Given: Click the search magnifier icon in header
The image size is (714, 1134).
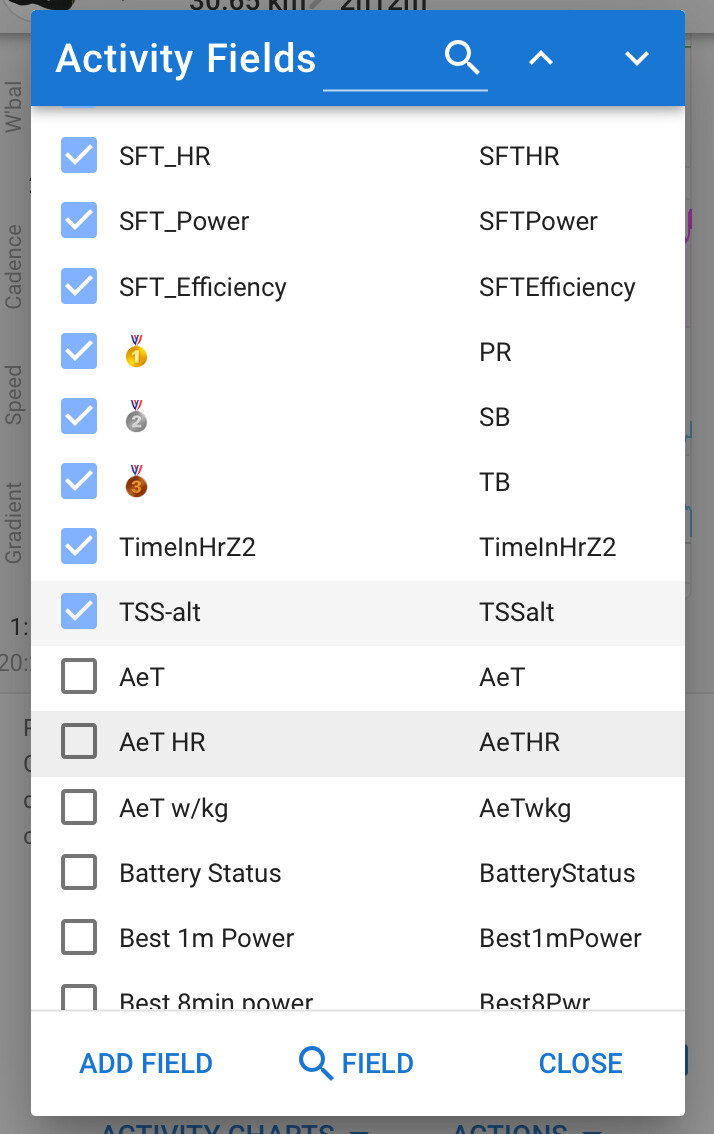Looking at the screenshot, I should point(462,57).
